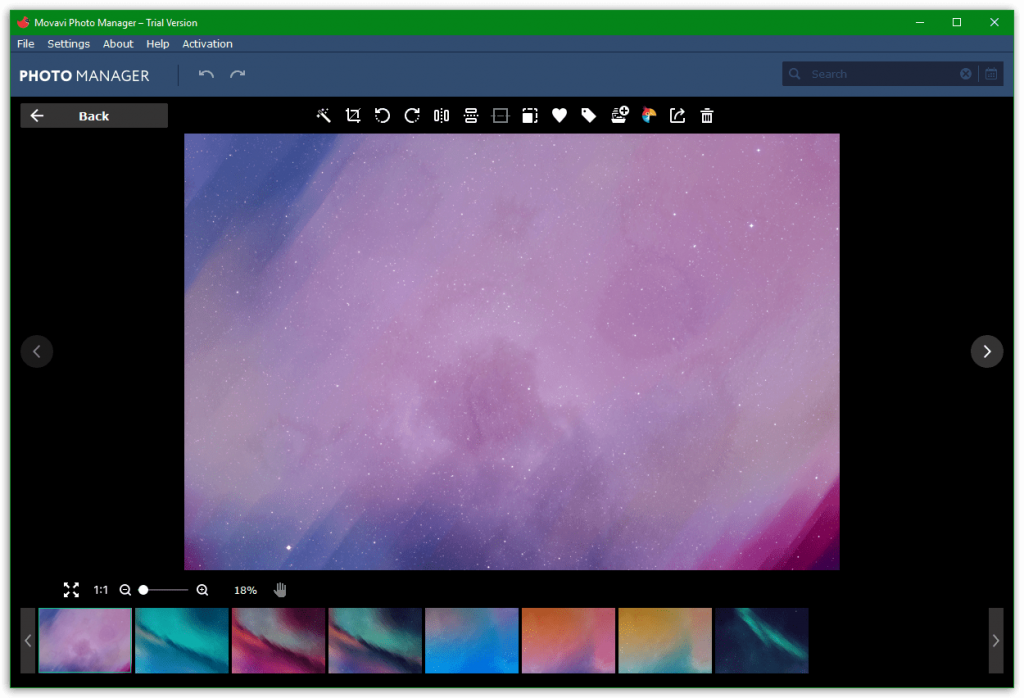The width and height of the screenshot is (1024, 698).
Task: Set zoom to 1:1 actual size
Action: point(101,590)
